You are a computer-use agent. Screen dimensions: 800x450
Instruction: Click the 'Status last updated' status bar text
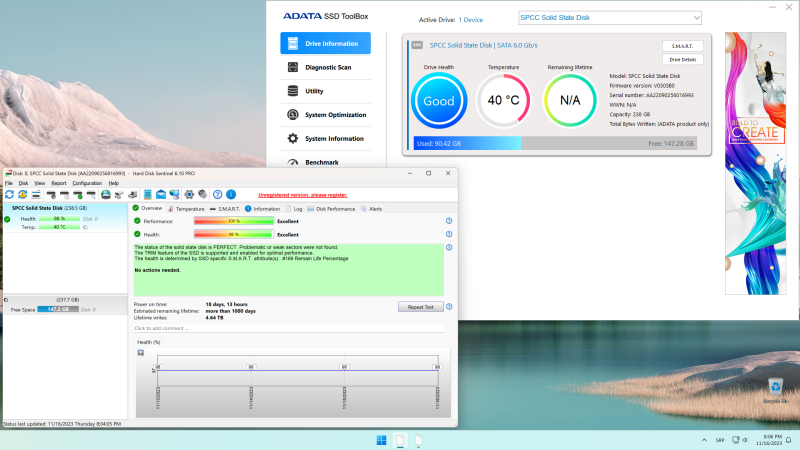point(62,423)
